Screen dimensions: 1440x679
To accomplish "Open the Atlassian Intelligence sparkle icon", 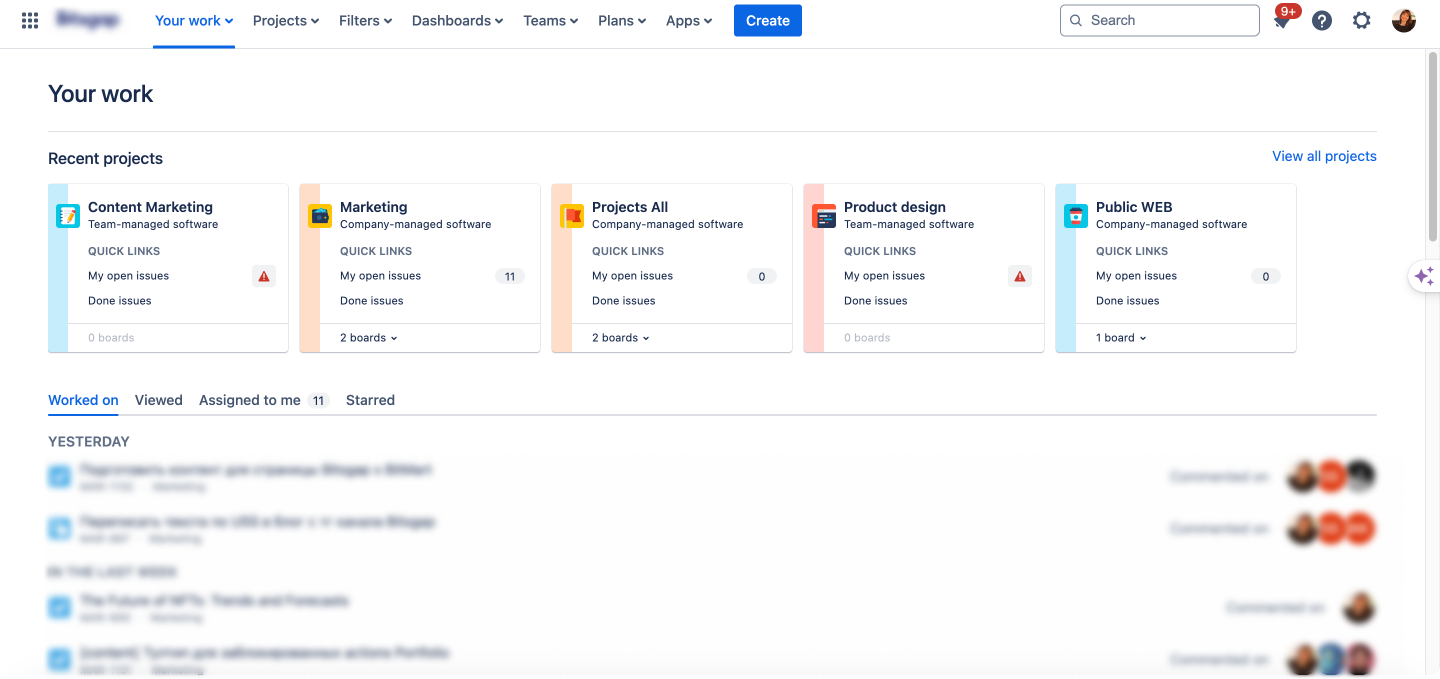I will coord(1425,276).
